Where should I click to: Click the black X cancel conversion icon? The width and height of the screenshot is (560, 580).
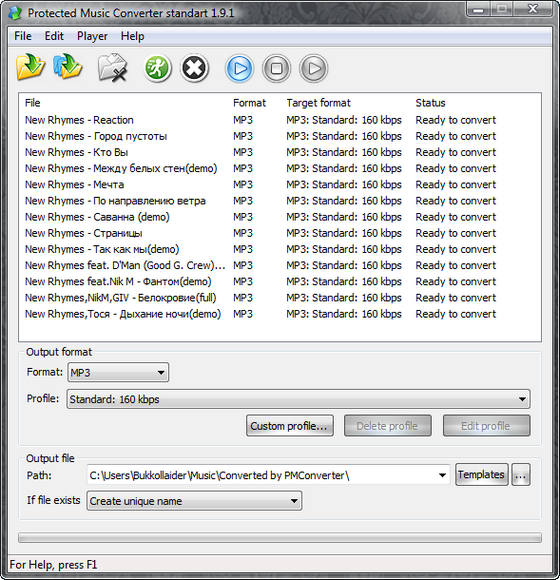(195, 68)
